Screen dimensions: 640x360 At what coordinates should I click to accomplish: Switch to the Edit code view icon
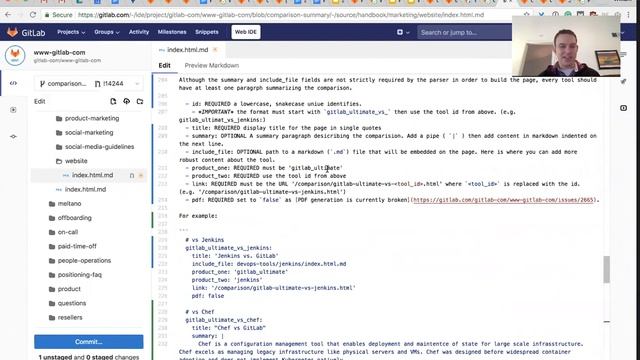point(13,83)
